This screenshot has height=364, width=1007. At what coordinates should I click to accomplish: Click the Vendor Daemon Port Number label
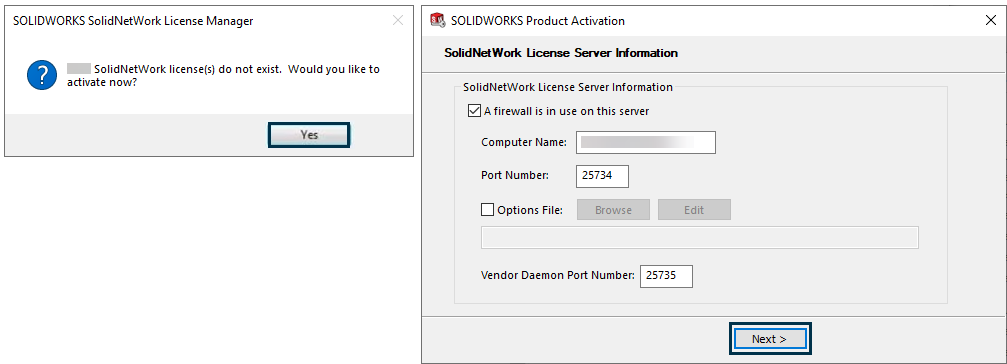click(x=557, y=275)
